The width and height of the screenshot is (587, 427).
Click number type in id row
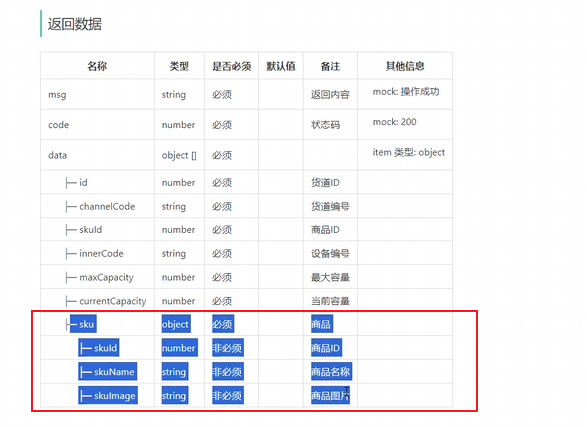click(178, 183)
